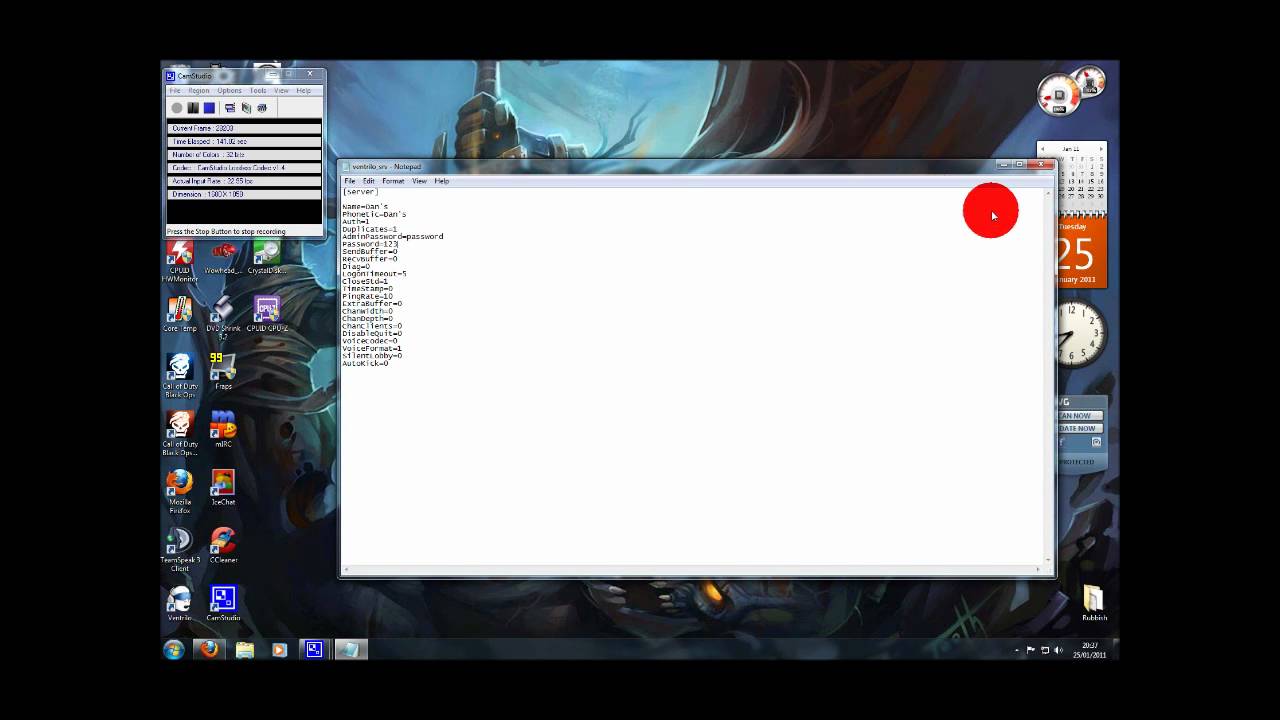Open CamStudio Options menu
The height and width of the screenshot is (720, 1280).
point(230,91)
